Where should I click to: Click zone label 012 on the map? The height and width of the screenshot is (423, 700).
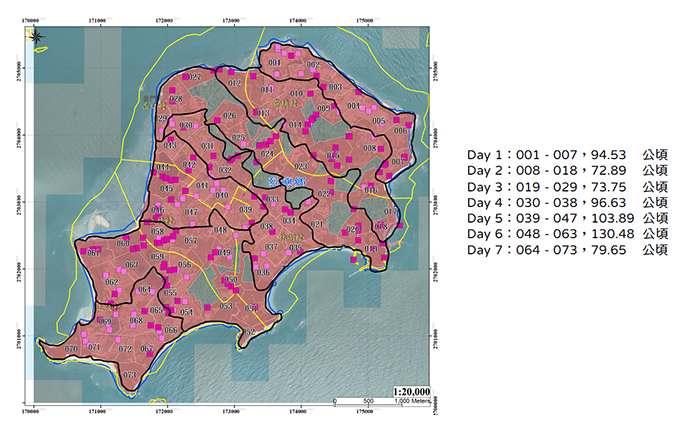tap(235, 83)
